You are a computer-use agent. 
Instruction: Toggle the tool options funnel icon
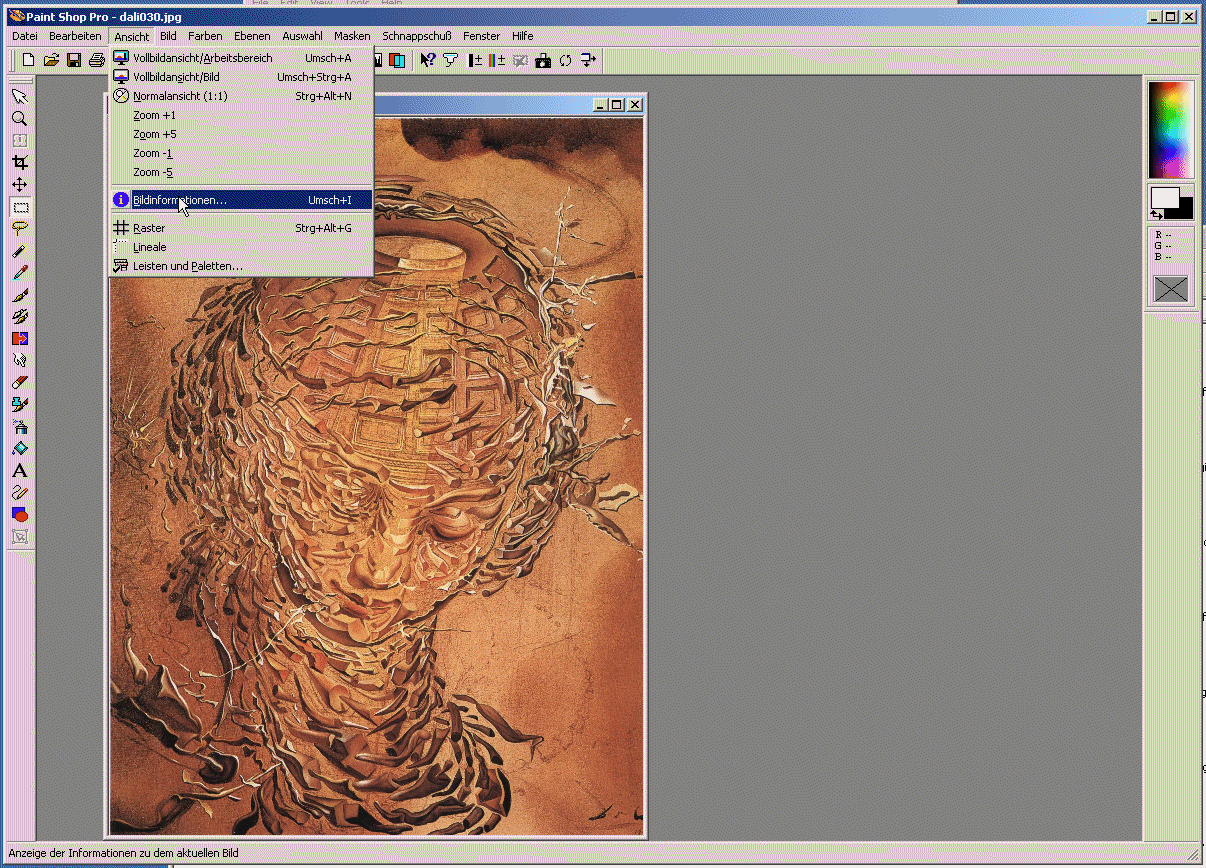tap(451, 60)
